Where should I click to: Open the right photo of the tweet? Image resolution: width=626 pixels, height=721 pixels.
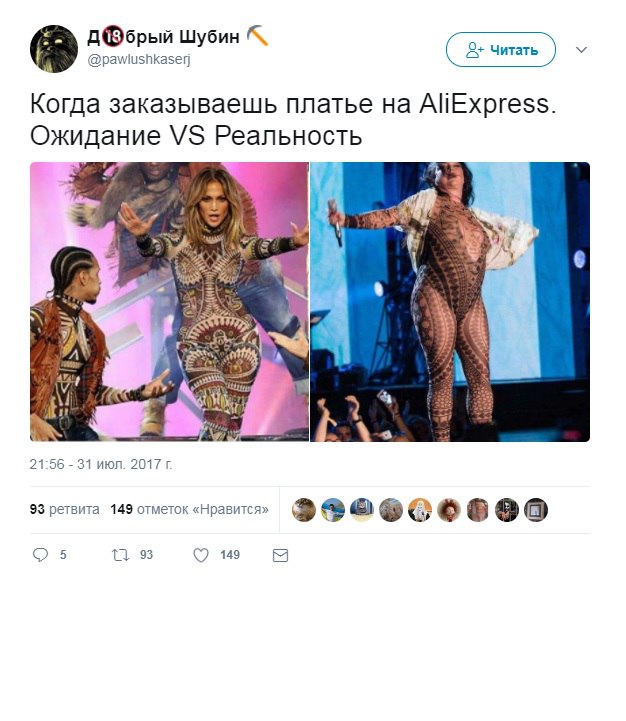click(x=450, y=302)
